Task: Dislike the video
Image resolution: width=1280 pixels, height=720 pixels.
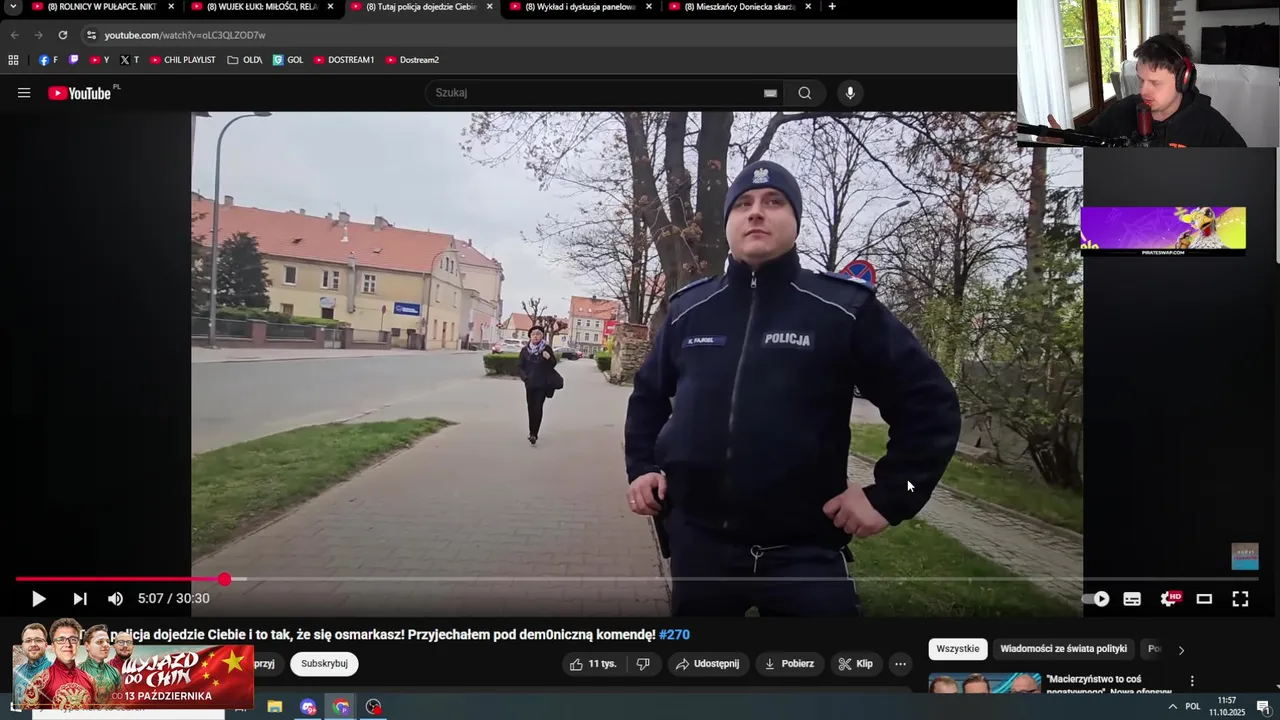Action: pyautogui.click(x=643, y=664)
